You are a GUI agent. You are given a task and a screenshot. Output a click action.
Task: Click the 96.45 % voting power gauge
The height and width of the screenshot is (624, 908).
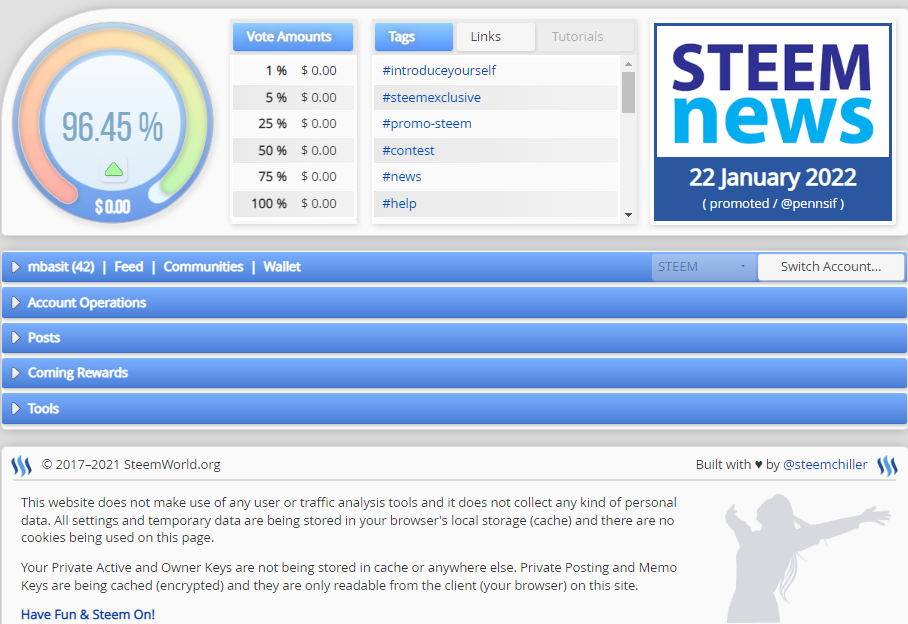[113, 122]
